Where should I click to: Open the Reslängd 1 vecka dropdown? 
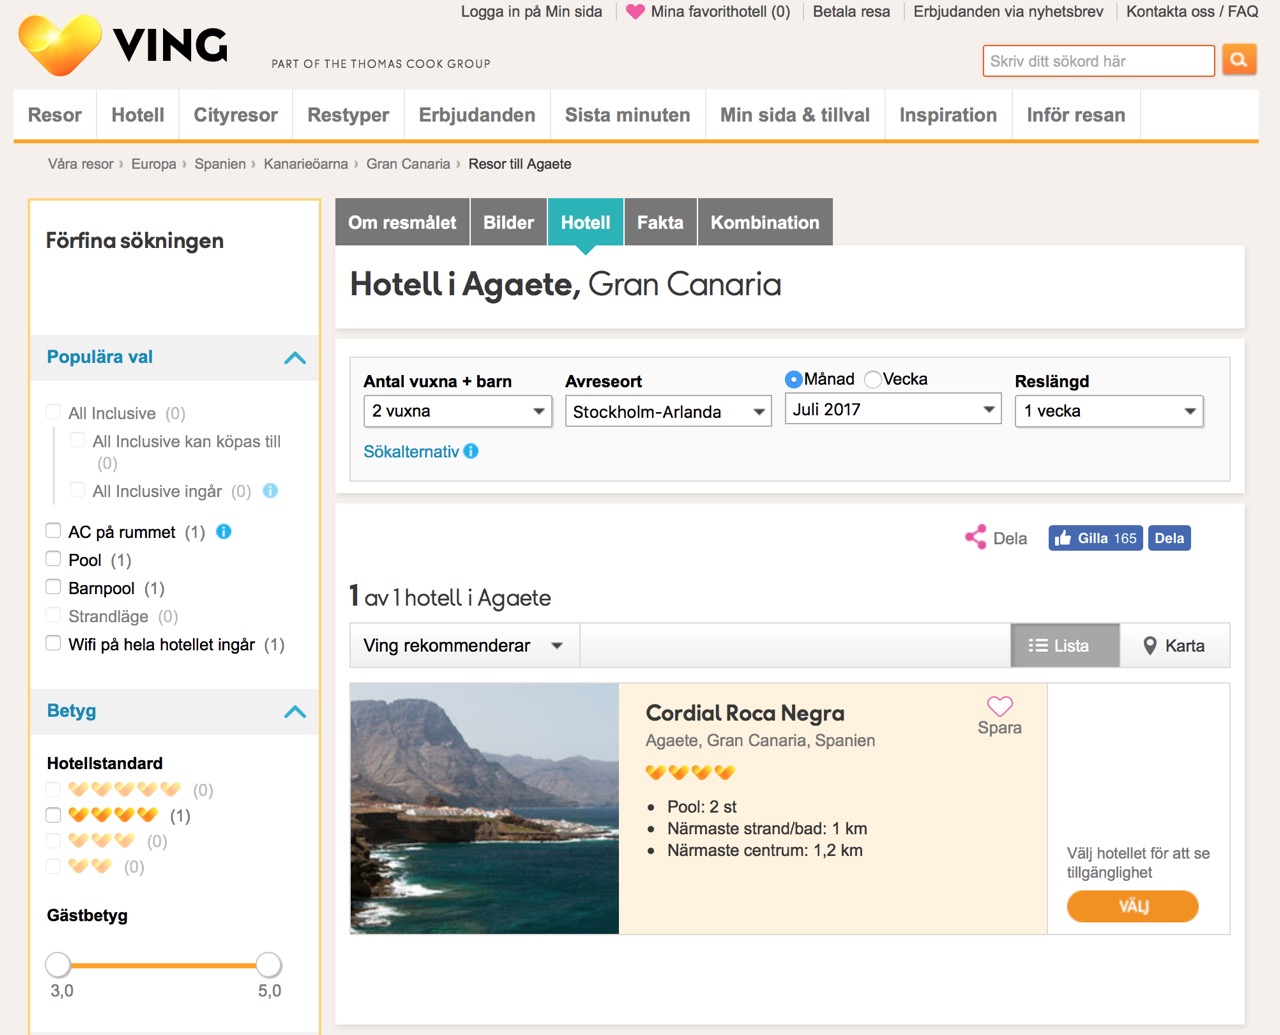tap(1109, 411)
